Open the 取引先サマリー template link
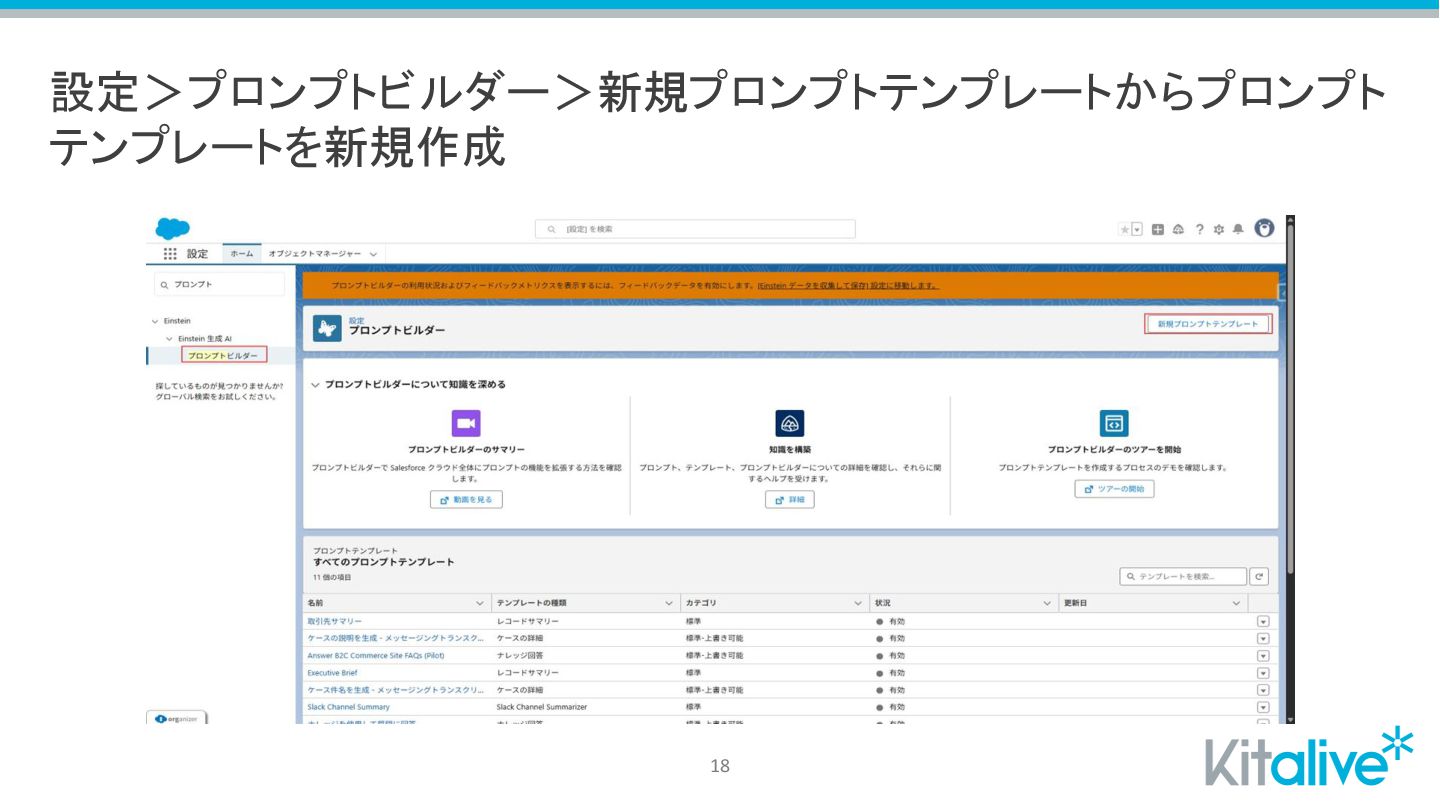The width and height of the screenshot is (1440, 810). [335, 621]
